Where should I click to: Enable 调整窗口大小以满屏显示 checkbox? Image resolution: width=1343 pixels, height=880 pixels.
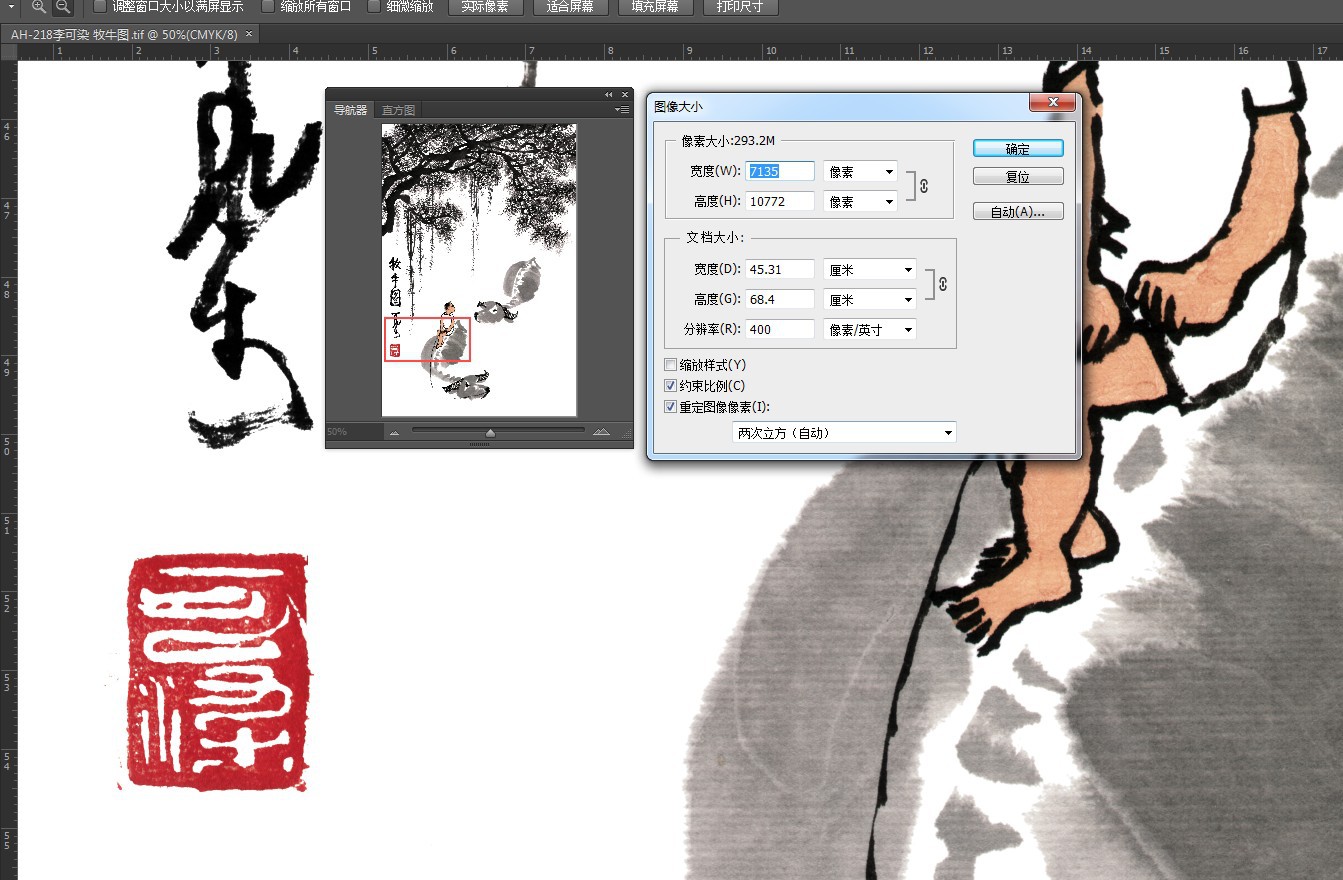[99, 6]
